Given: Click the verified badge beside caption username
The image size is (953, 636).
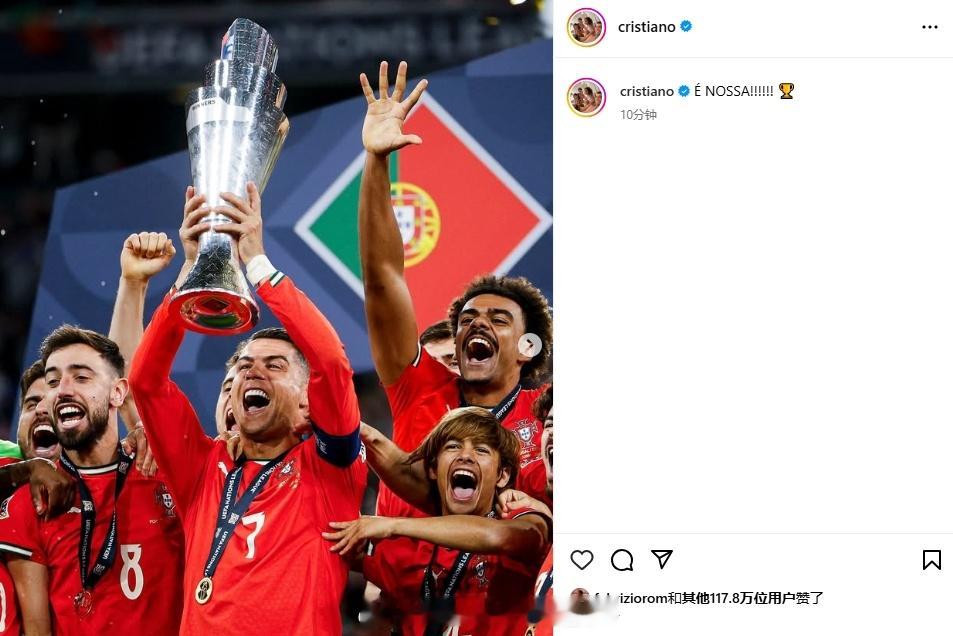Looking at the screenshot, I should pyautogui.click(x=684, y=91).
